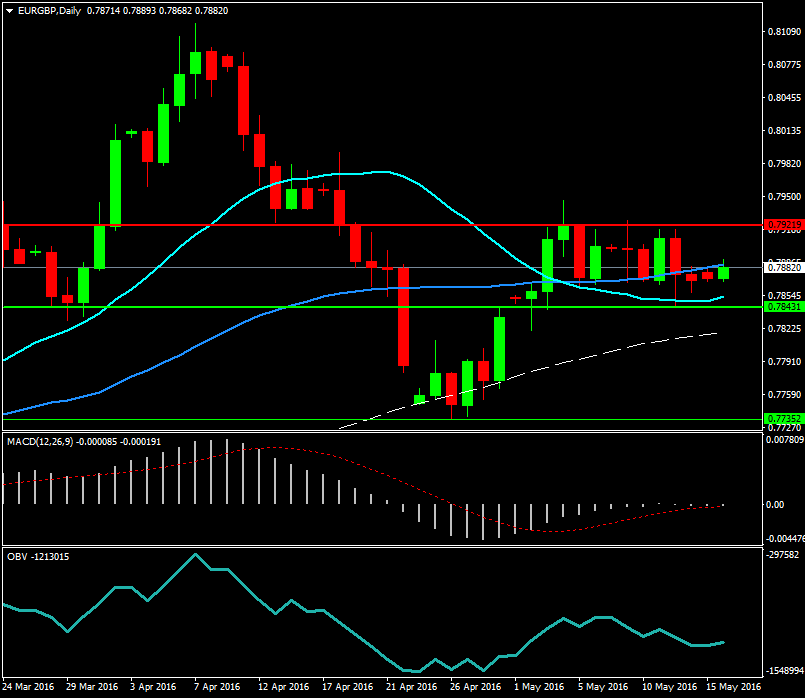Click the triangle arrow beside EURGBP,Daily

(8, 10)
